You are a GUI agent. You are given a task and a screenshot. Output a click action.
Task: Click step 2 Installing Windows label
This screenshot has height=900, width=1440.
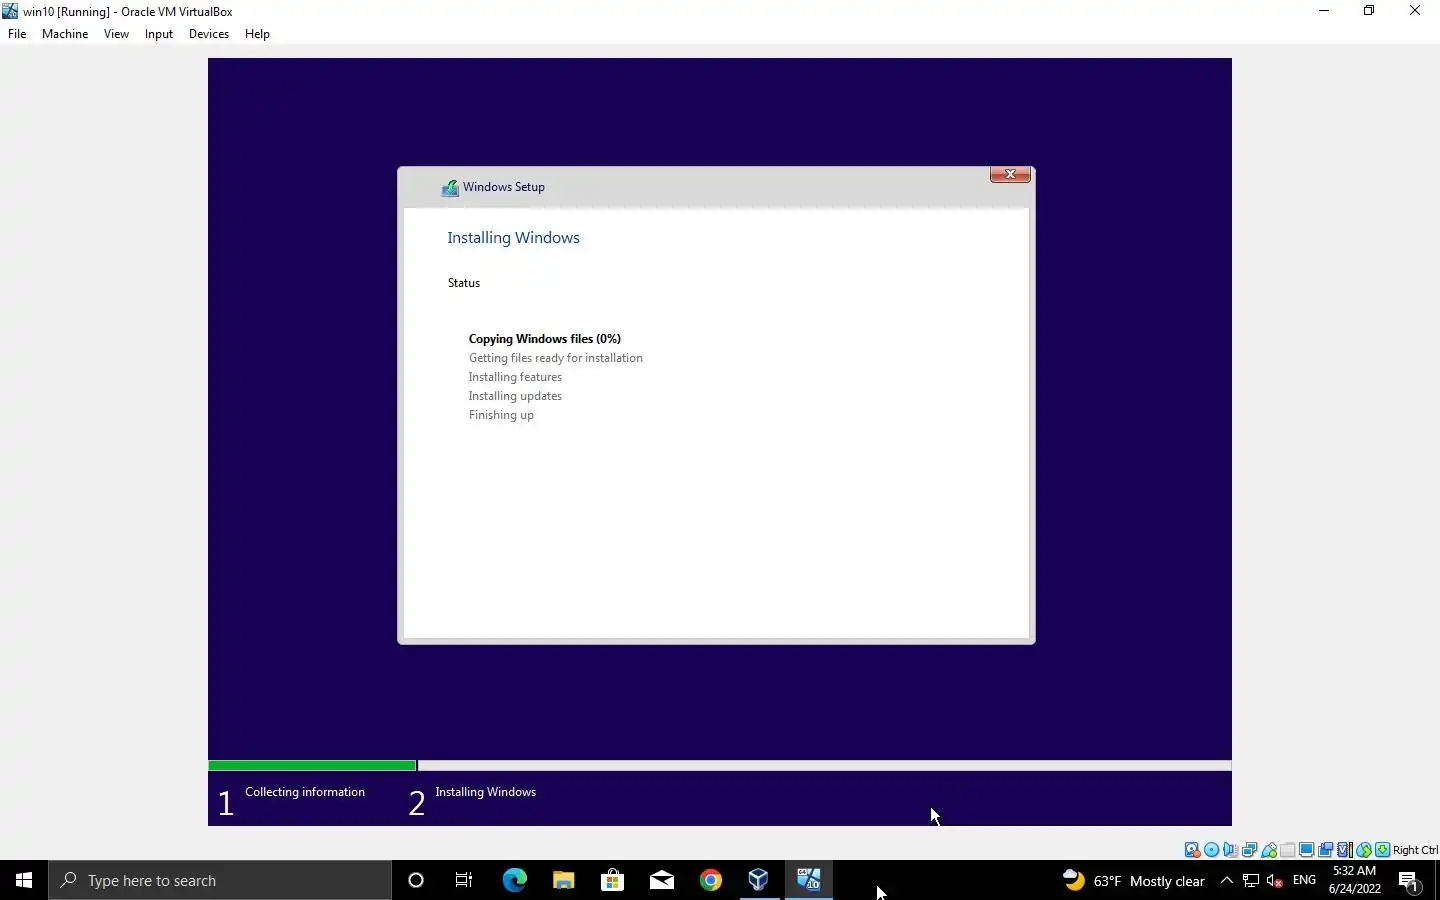tap(486, 792)
